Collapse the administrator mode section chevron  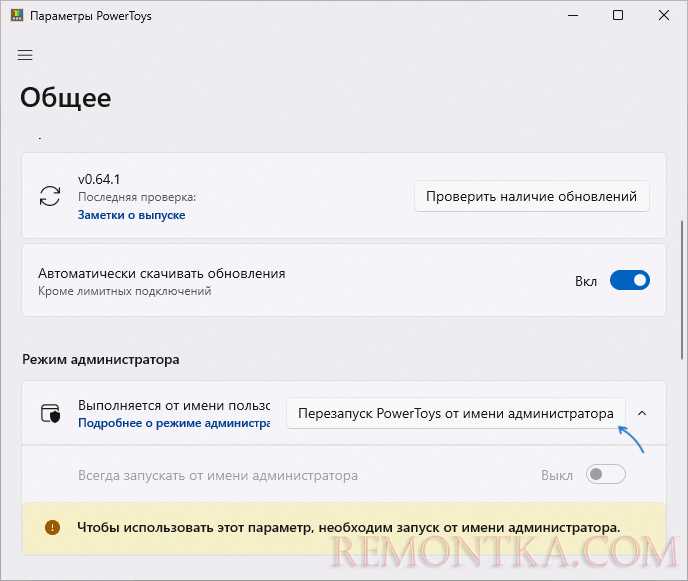click(642, 413)
